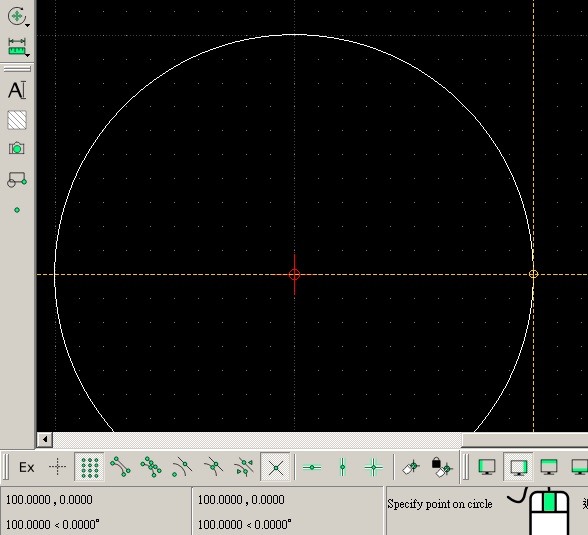
Task: Toggle Ex exclusive snap mode
Action: [27, 468]
